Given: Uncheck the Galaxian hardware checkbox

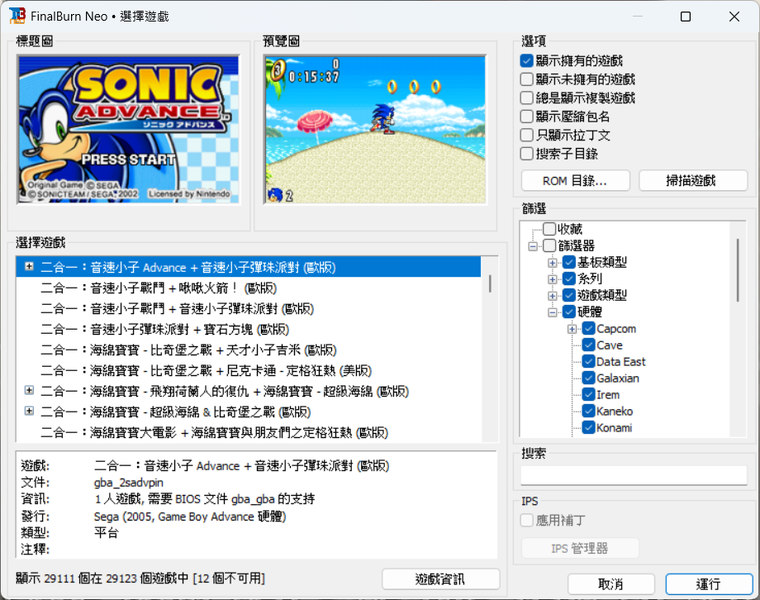Looking at the screenshot, I should click(588, 378).
